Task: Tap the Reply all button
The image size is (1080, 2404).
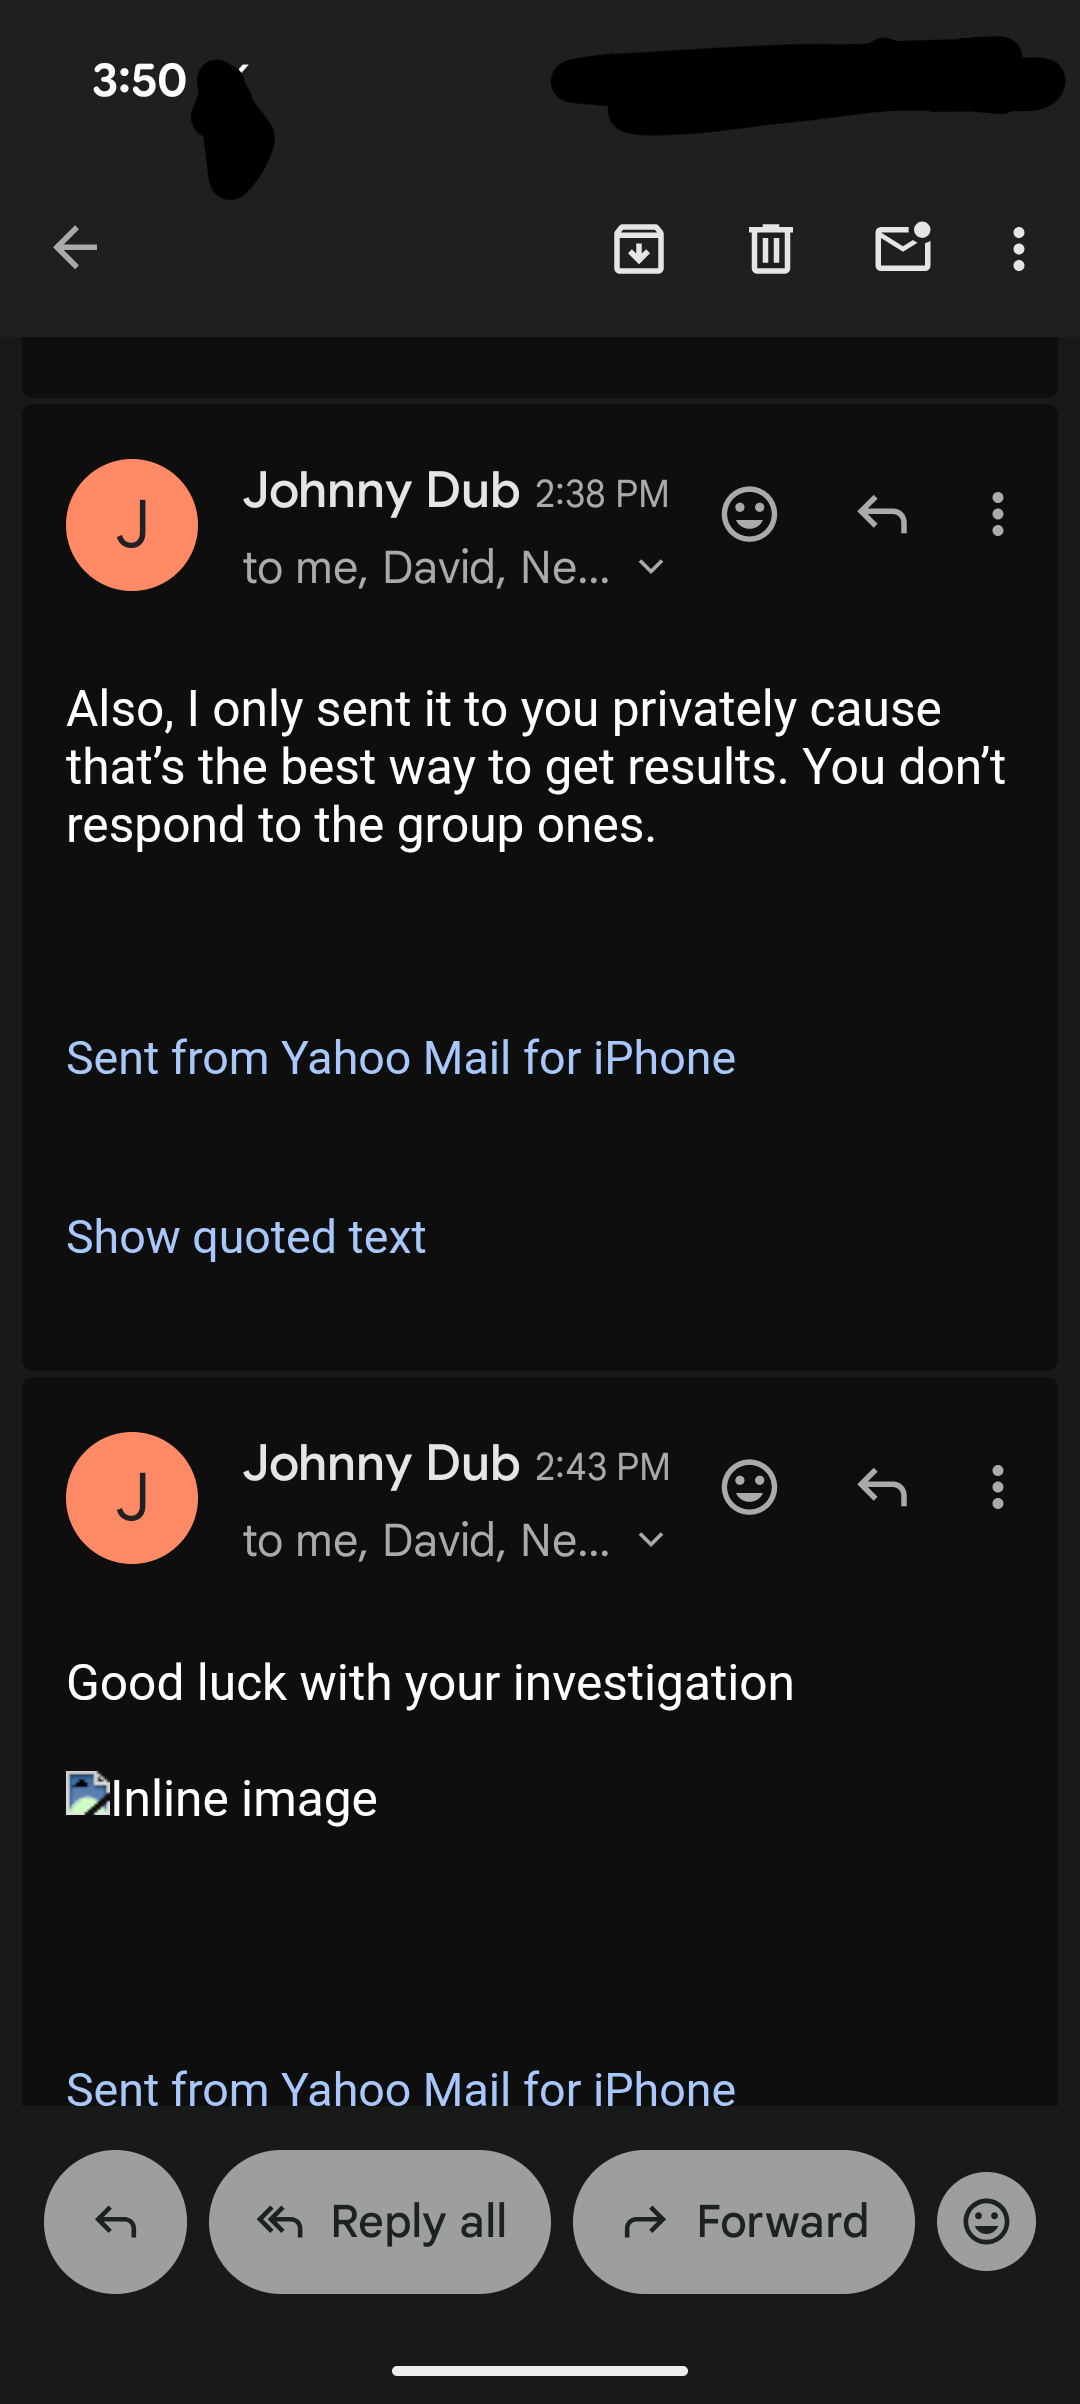Action: 380,2221
